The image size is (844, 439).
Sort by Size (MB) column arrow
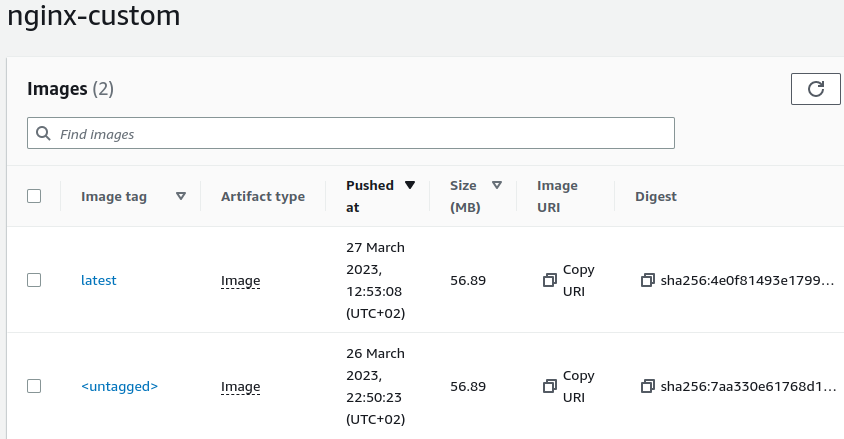496,185
